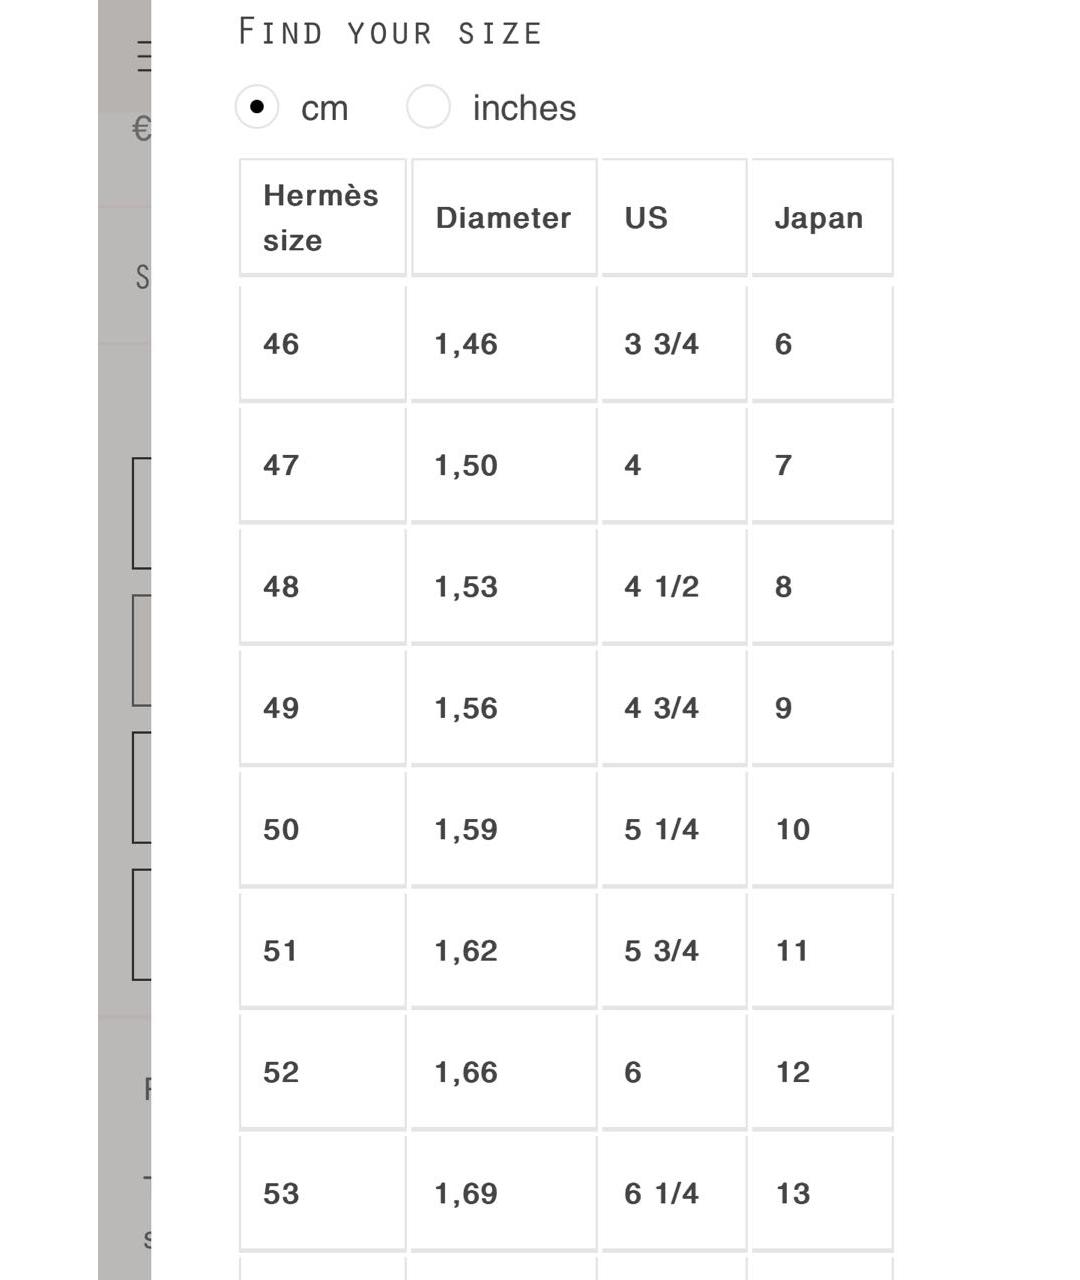This screenshot has width=1080, height=1280.
Task: Click Japan size 11 cell
Action: point(822,950)
